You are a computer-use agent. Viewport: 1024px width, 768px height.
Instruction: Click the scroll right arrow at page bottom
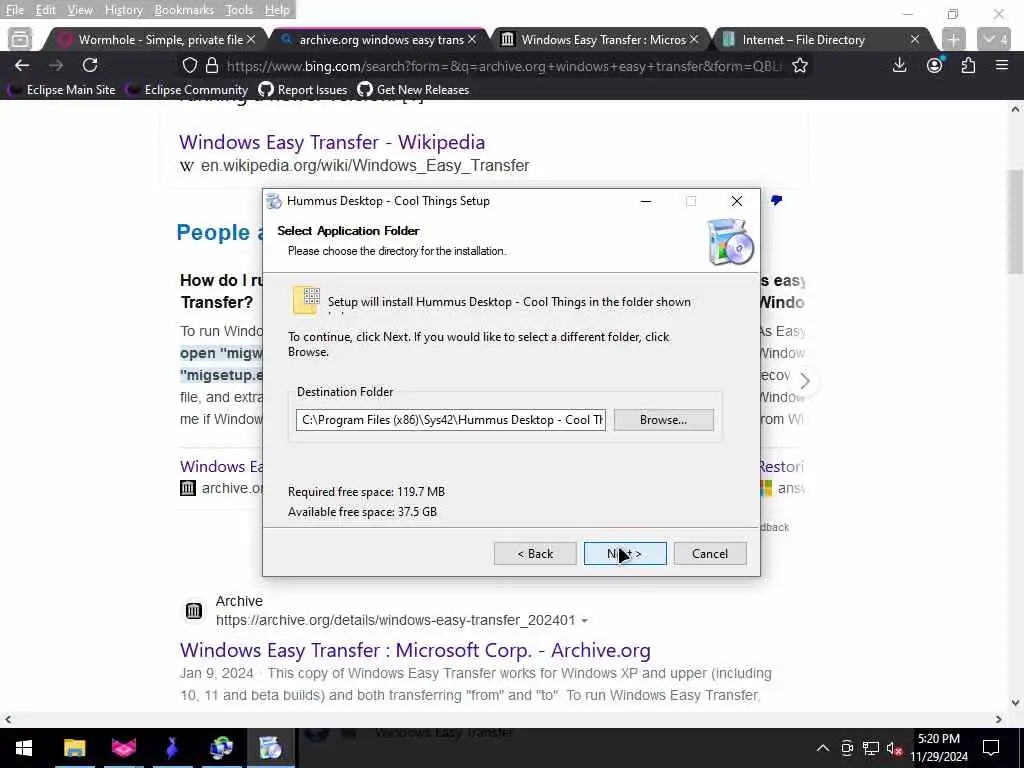click(x=999, y=719)
